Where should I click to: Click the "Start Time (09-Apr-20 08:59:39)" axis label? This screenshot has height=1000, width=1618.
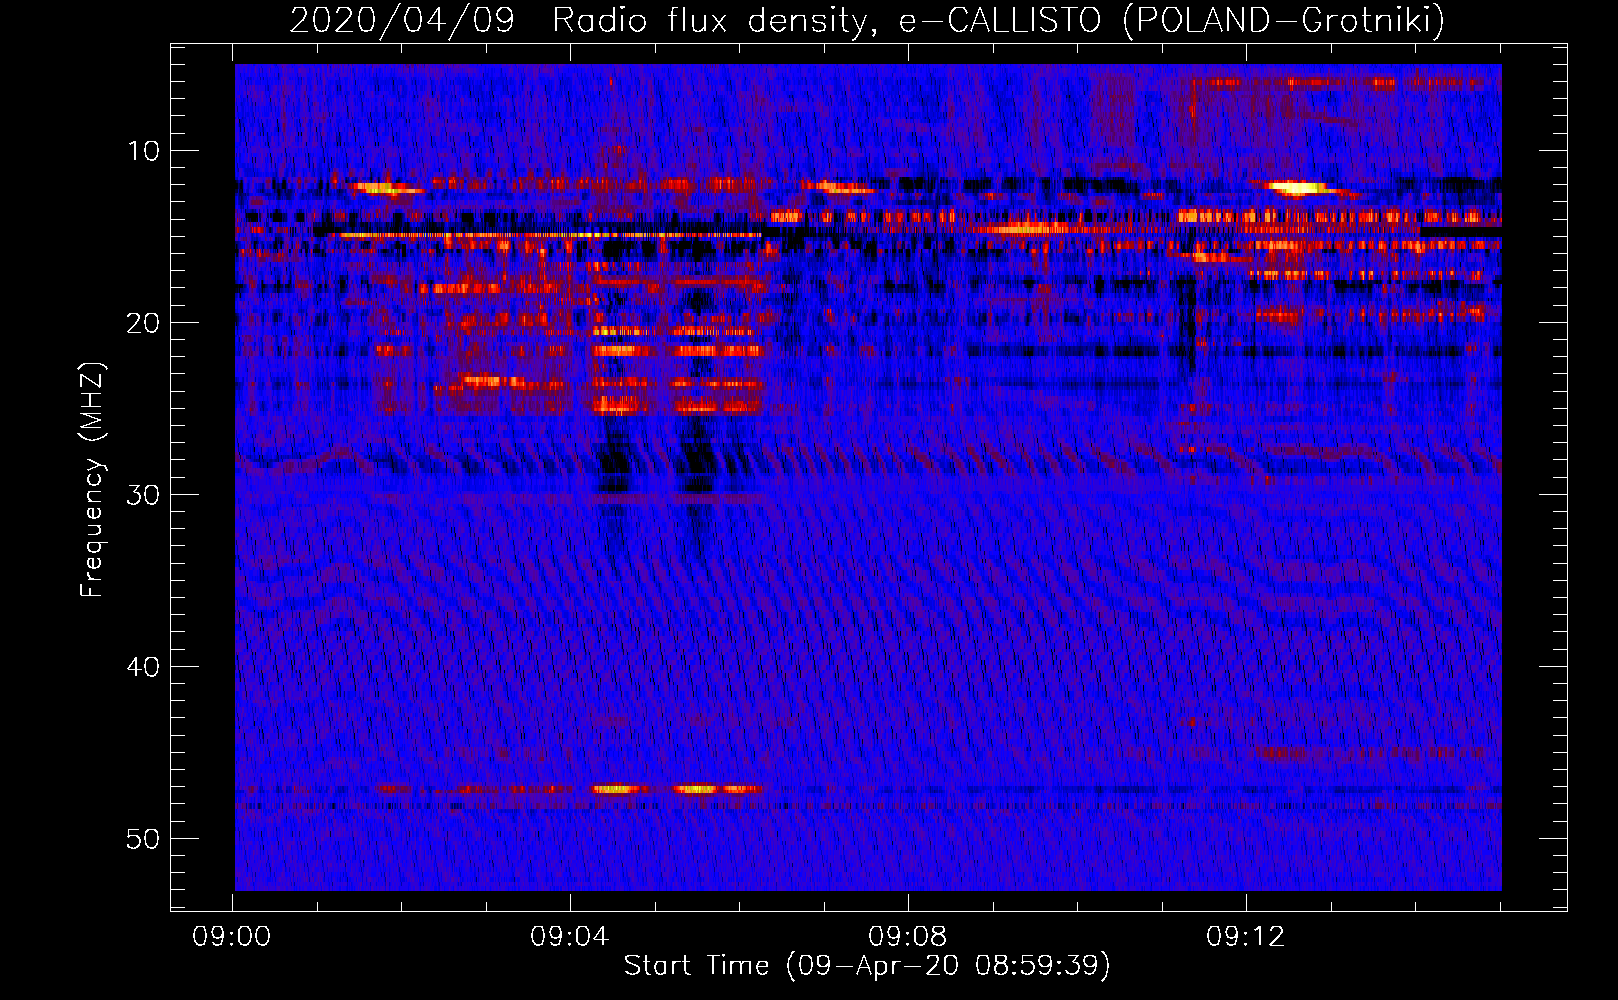tap(867, 966)
